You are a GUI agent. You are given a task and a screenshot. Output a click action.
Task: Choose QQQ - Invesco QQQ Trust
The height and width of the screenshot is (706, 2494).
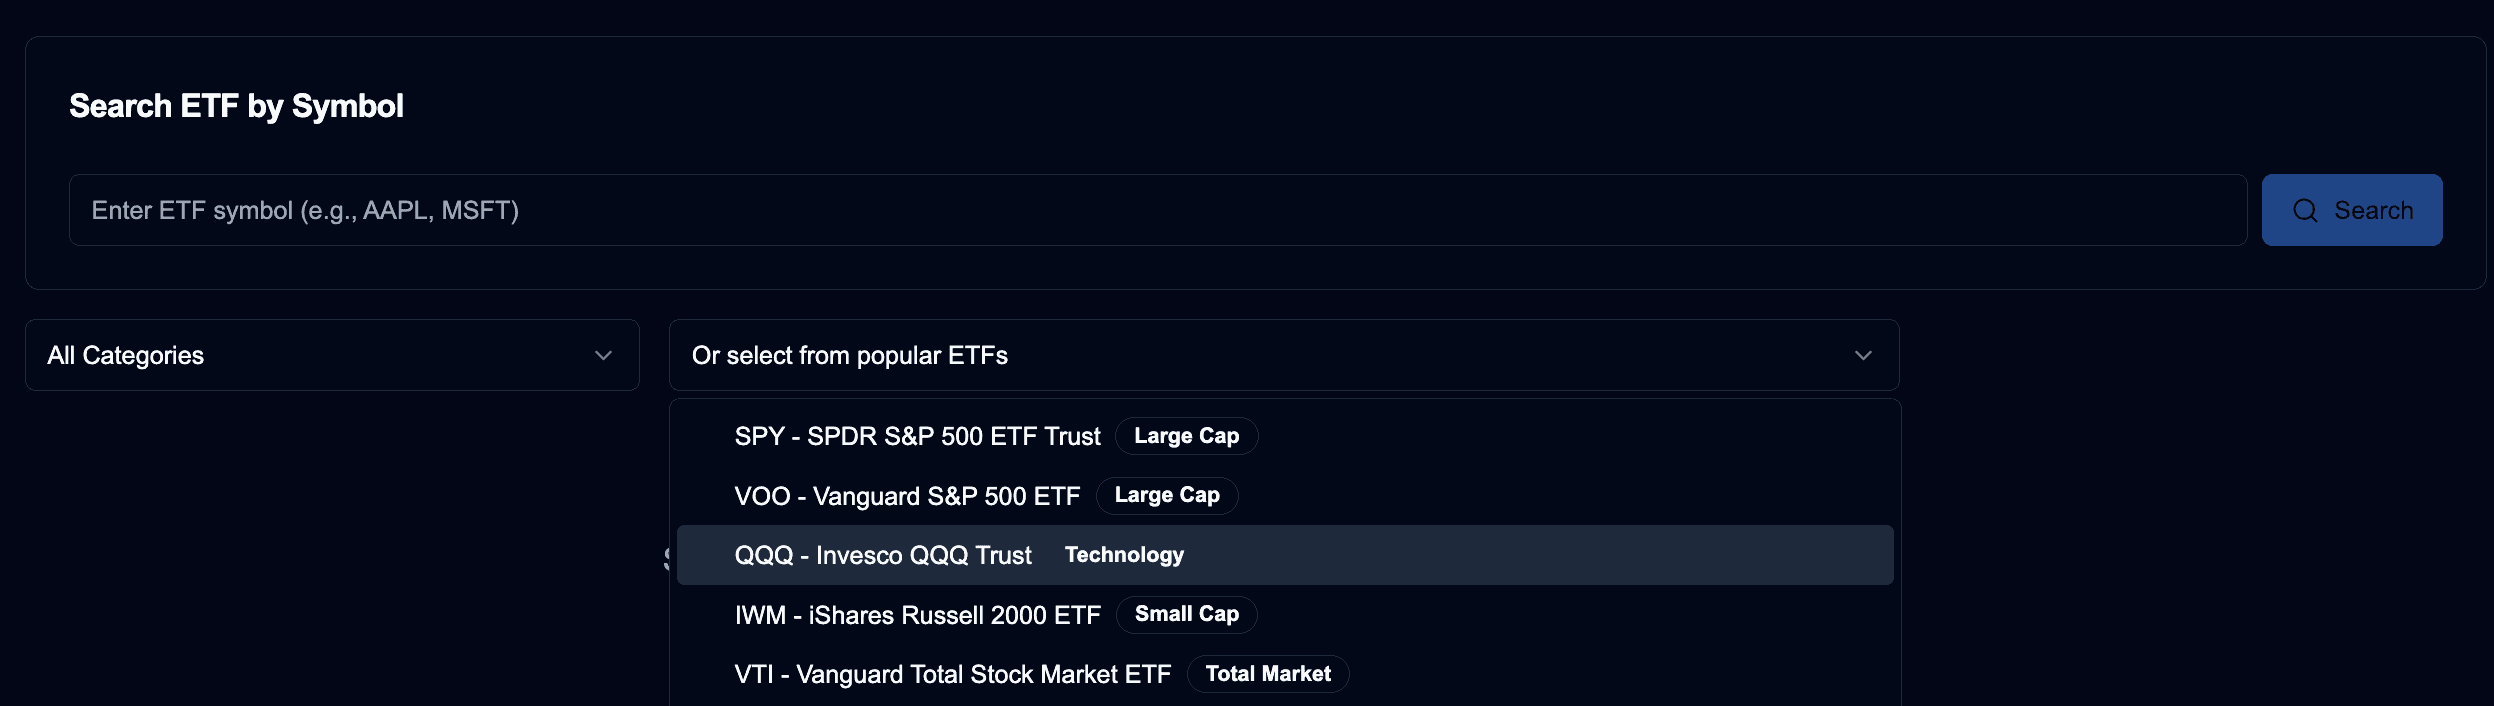tap(882, 554)
